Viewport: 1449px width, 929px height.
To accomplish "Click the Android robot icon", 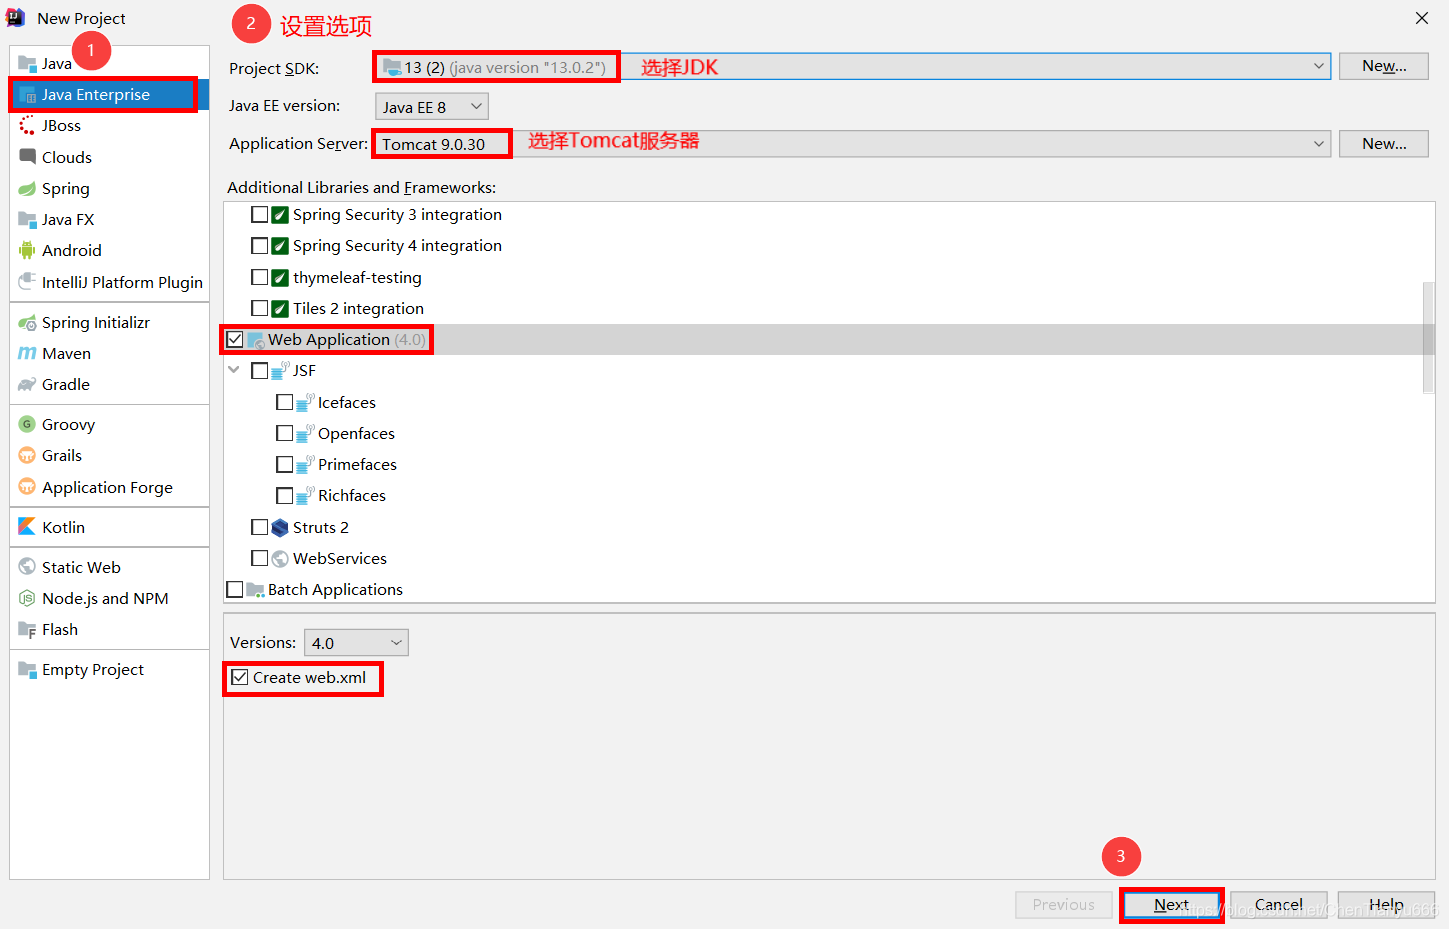I will point(27,251).
